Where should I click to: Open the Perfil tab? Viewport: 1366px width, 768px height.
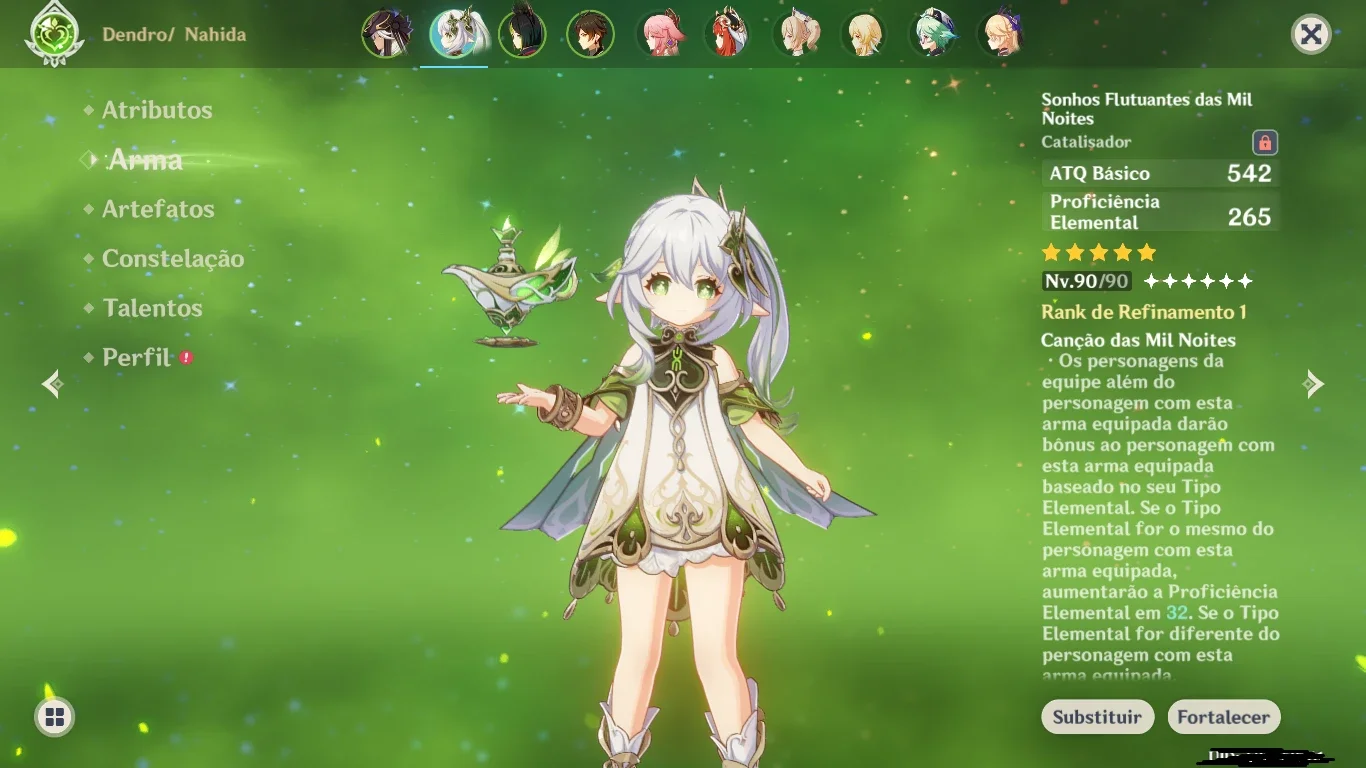[x=137, y=357]
